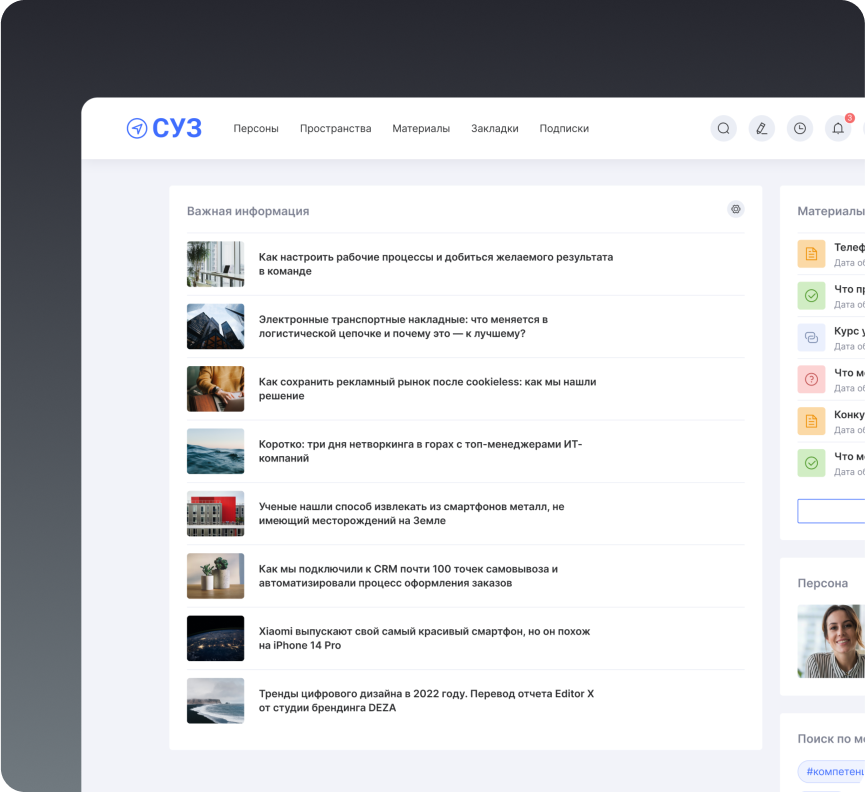Click the blue chat bubbles course icon
865x792 pixels.
(811, 337)
